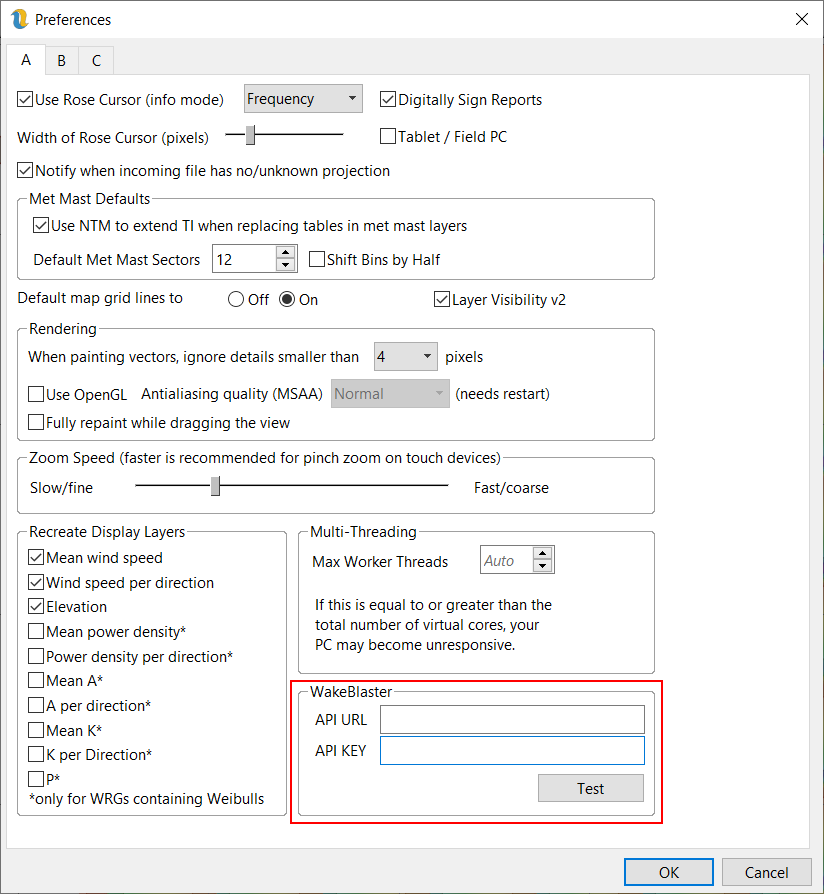The width and height of the screenshot is (824, 894).
Task: Enable Tablet / Field PC option
Action: 389,136
